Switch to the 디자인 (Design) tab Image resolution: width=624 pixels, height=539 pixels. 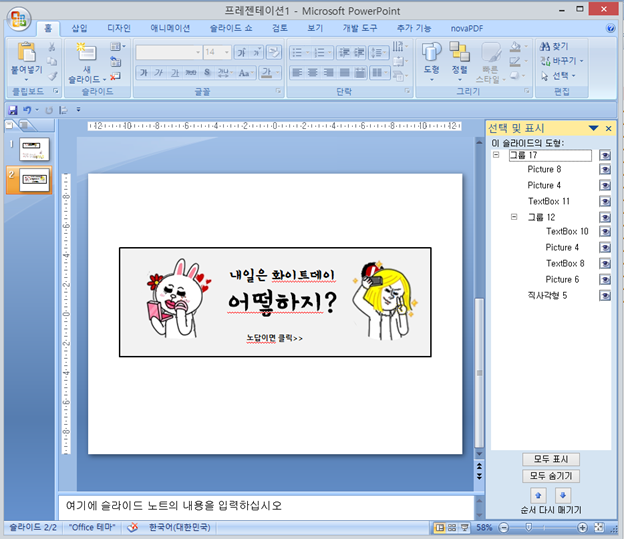point(119,28)
